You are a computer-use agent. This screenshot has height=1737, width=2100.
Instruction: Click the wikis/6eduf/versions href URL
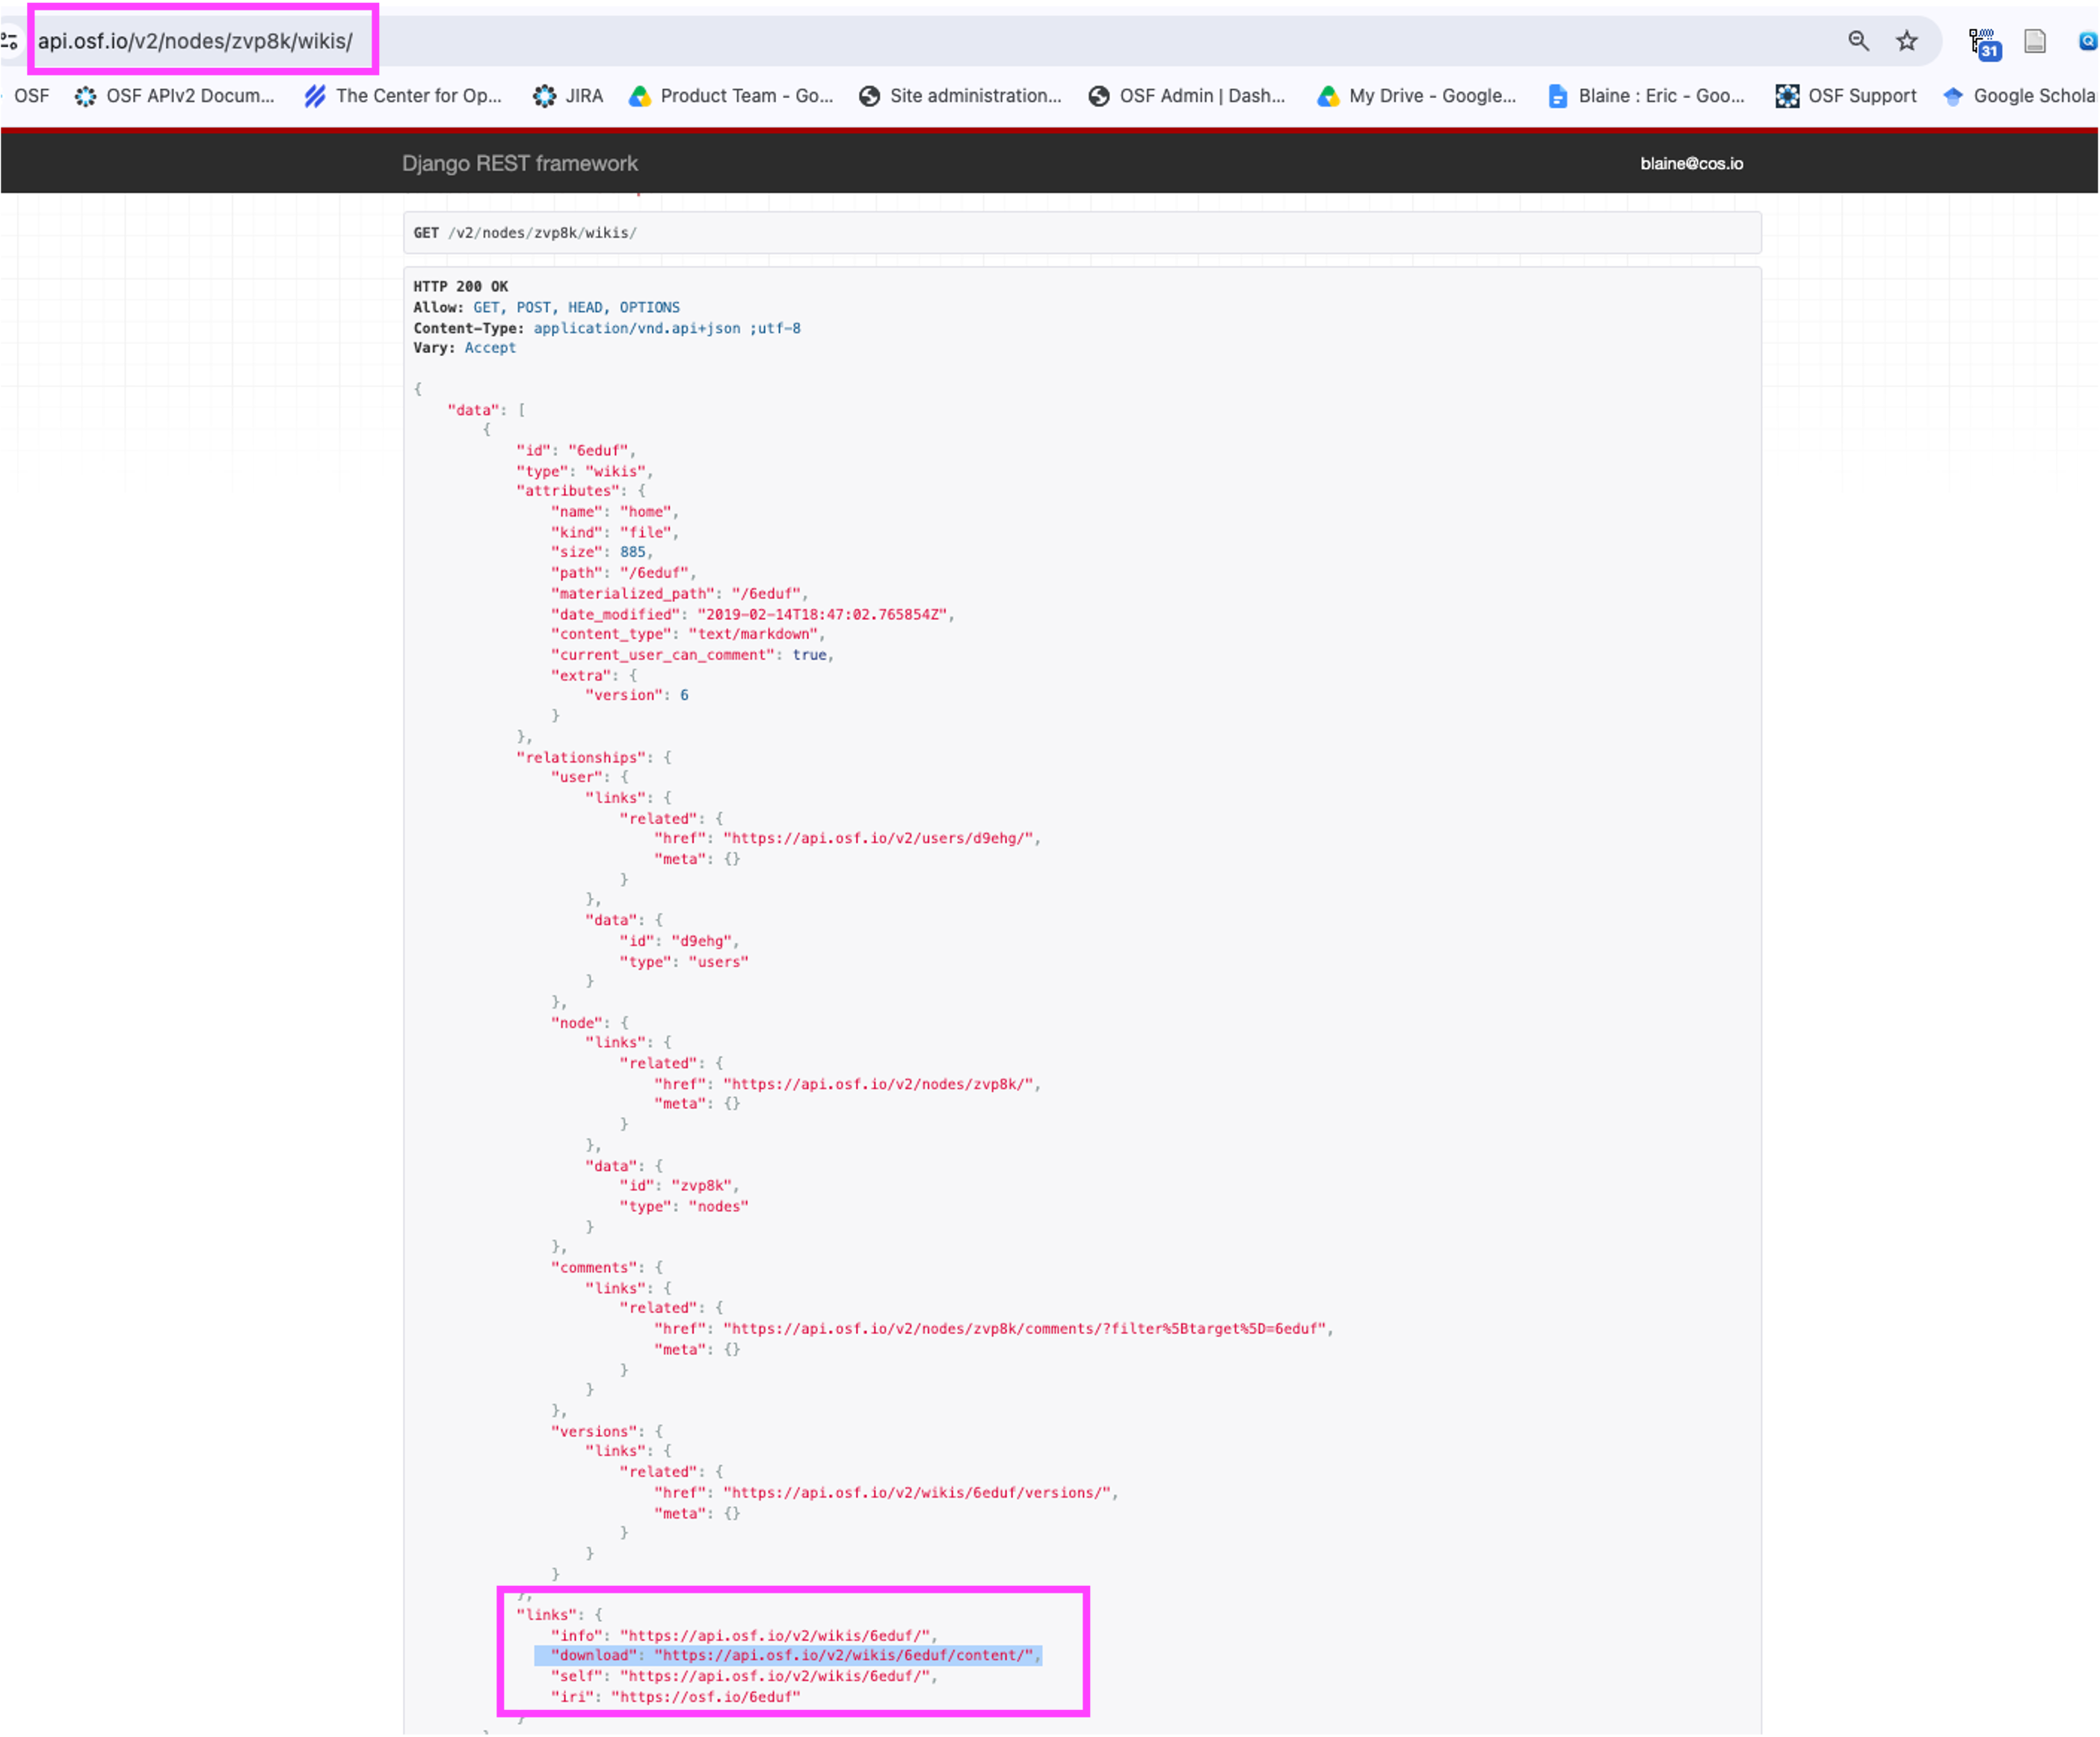[x=917, y=1493]
